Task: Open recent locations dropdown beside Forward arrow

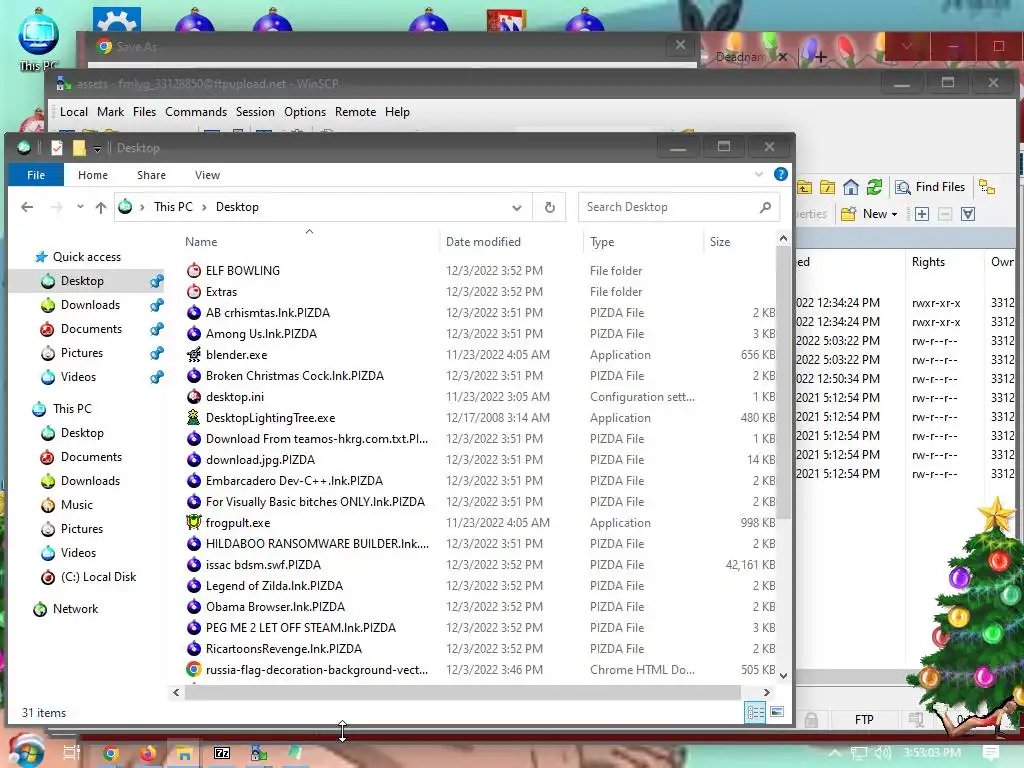Action: (x=80, y=207)
